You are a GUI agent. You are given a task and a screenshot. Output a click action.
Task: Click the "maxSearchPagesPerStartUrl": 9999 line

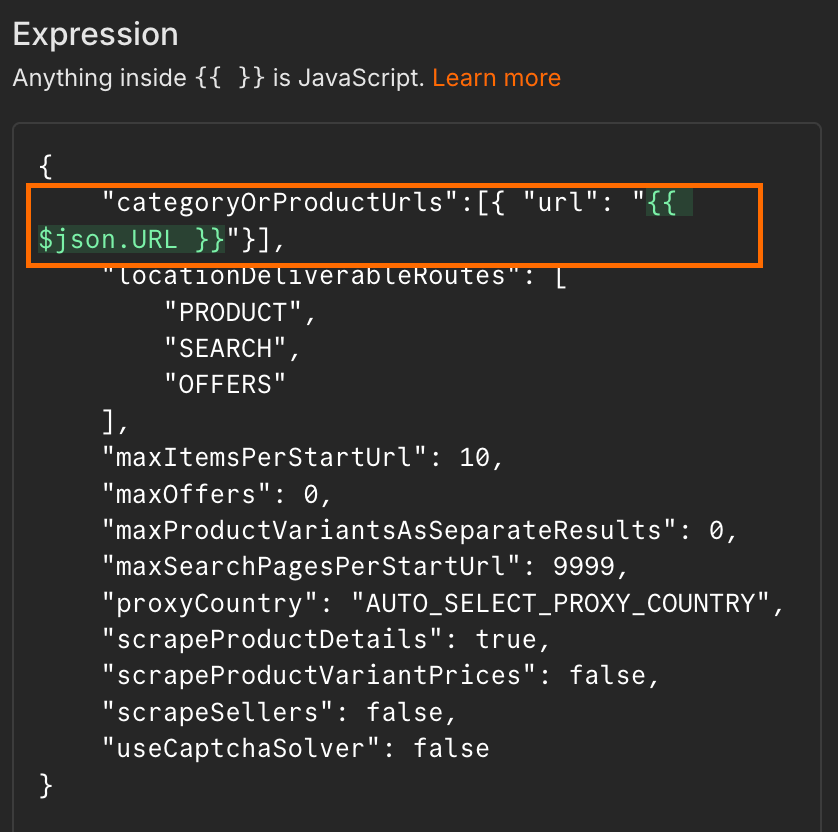point(364,567)
